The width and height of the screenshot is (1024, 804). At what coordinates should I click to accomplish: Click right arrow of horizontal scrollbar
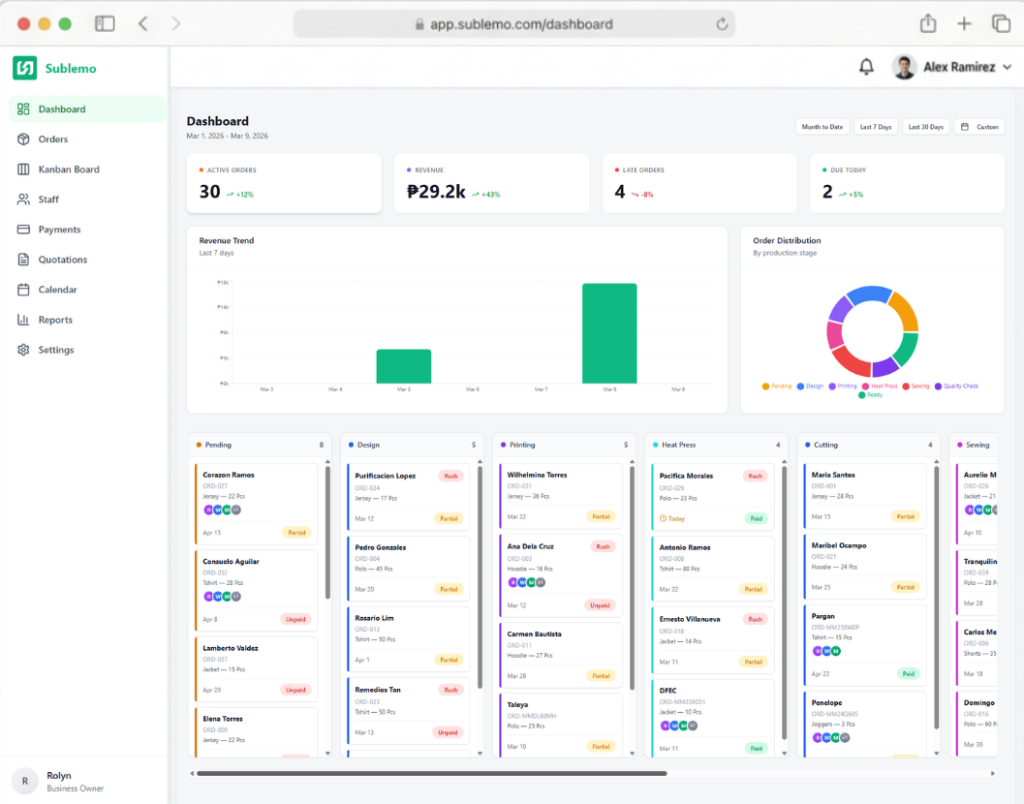pyautogui.click(x=993, y=773)
